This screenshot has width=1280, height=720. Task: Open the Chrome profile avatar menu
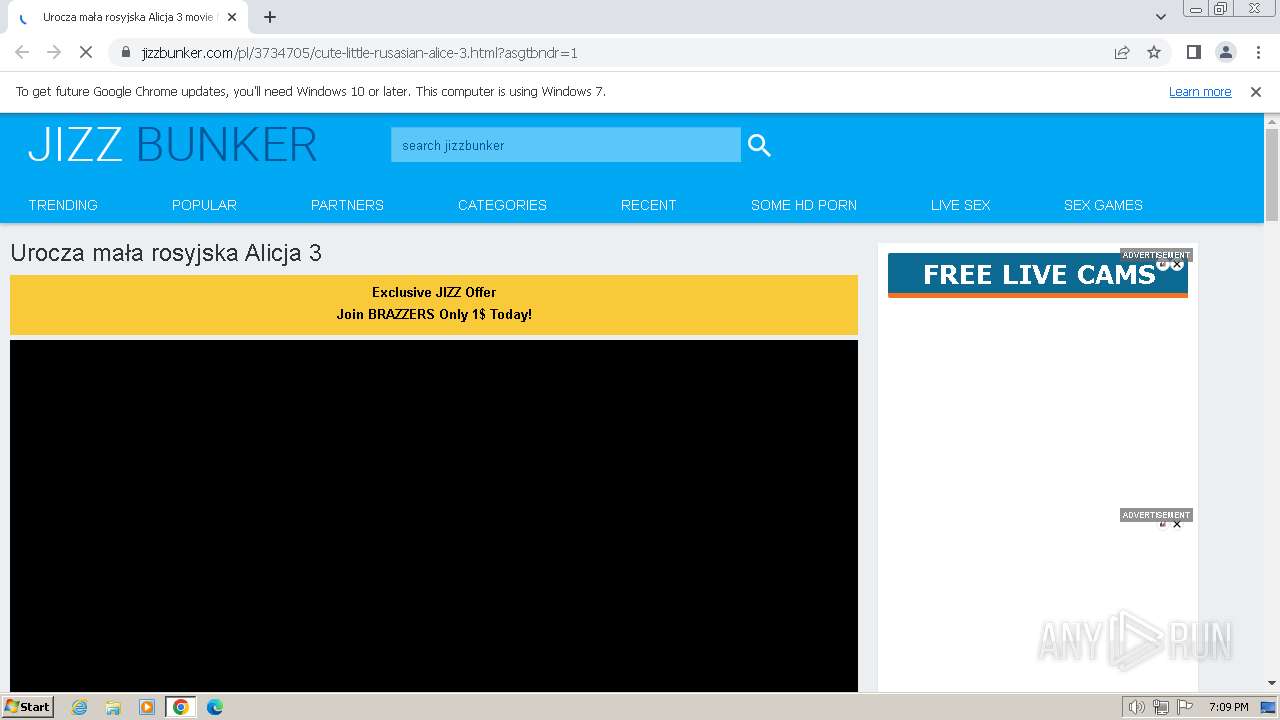pos(1225,52)
